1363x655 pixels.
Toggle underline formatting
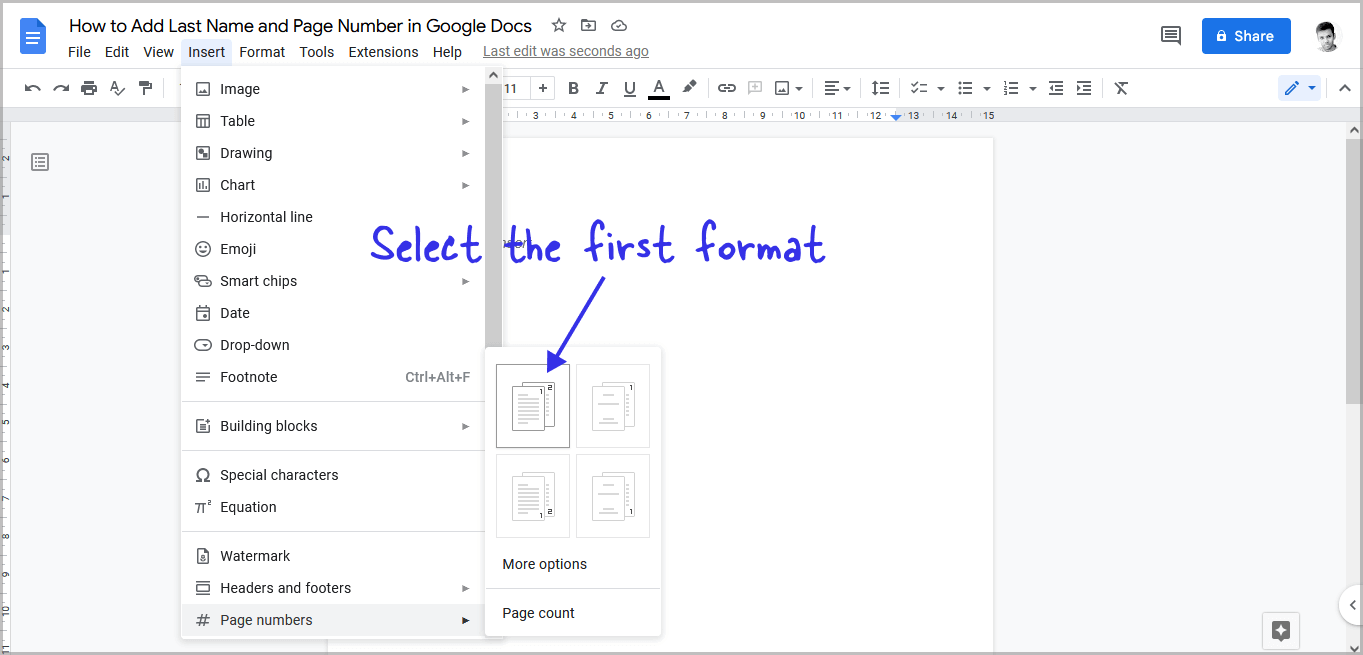629,88
